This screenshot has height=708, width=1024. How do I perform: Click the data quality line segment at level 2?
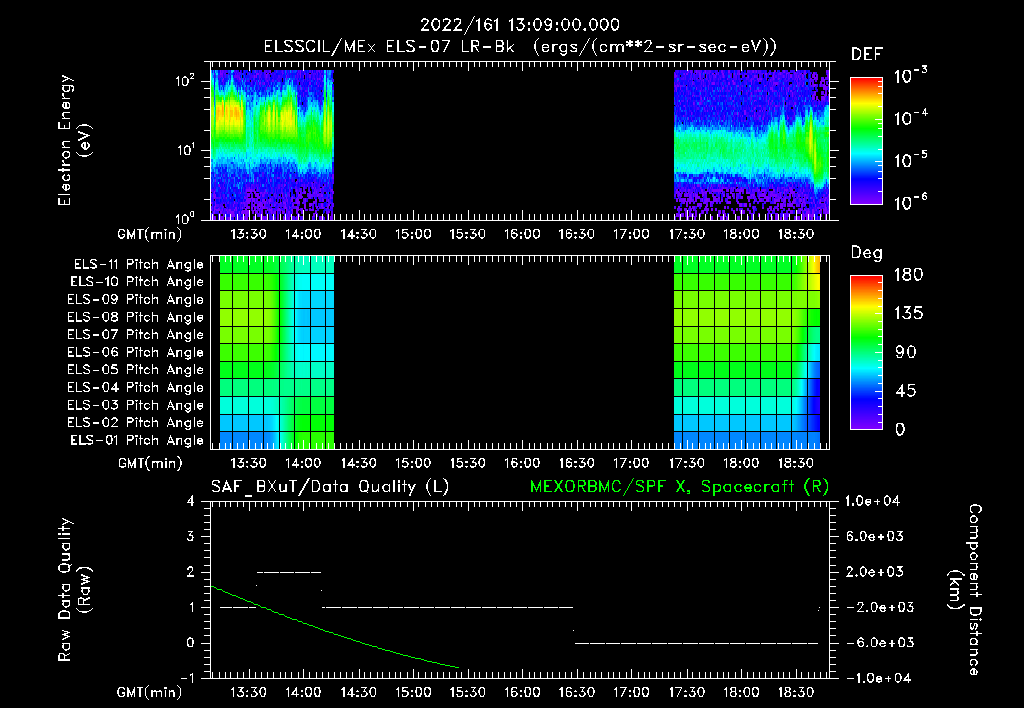[x=289, y=572]
